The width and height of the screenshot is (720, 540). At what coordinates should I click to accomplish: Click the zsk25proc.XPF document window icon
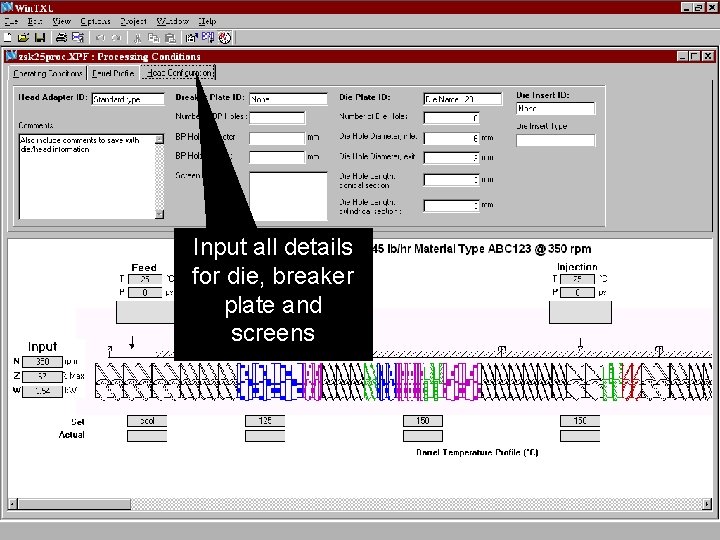pos(11,56)
